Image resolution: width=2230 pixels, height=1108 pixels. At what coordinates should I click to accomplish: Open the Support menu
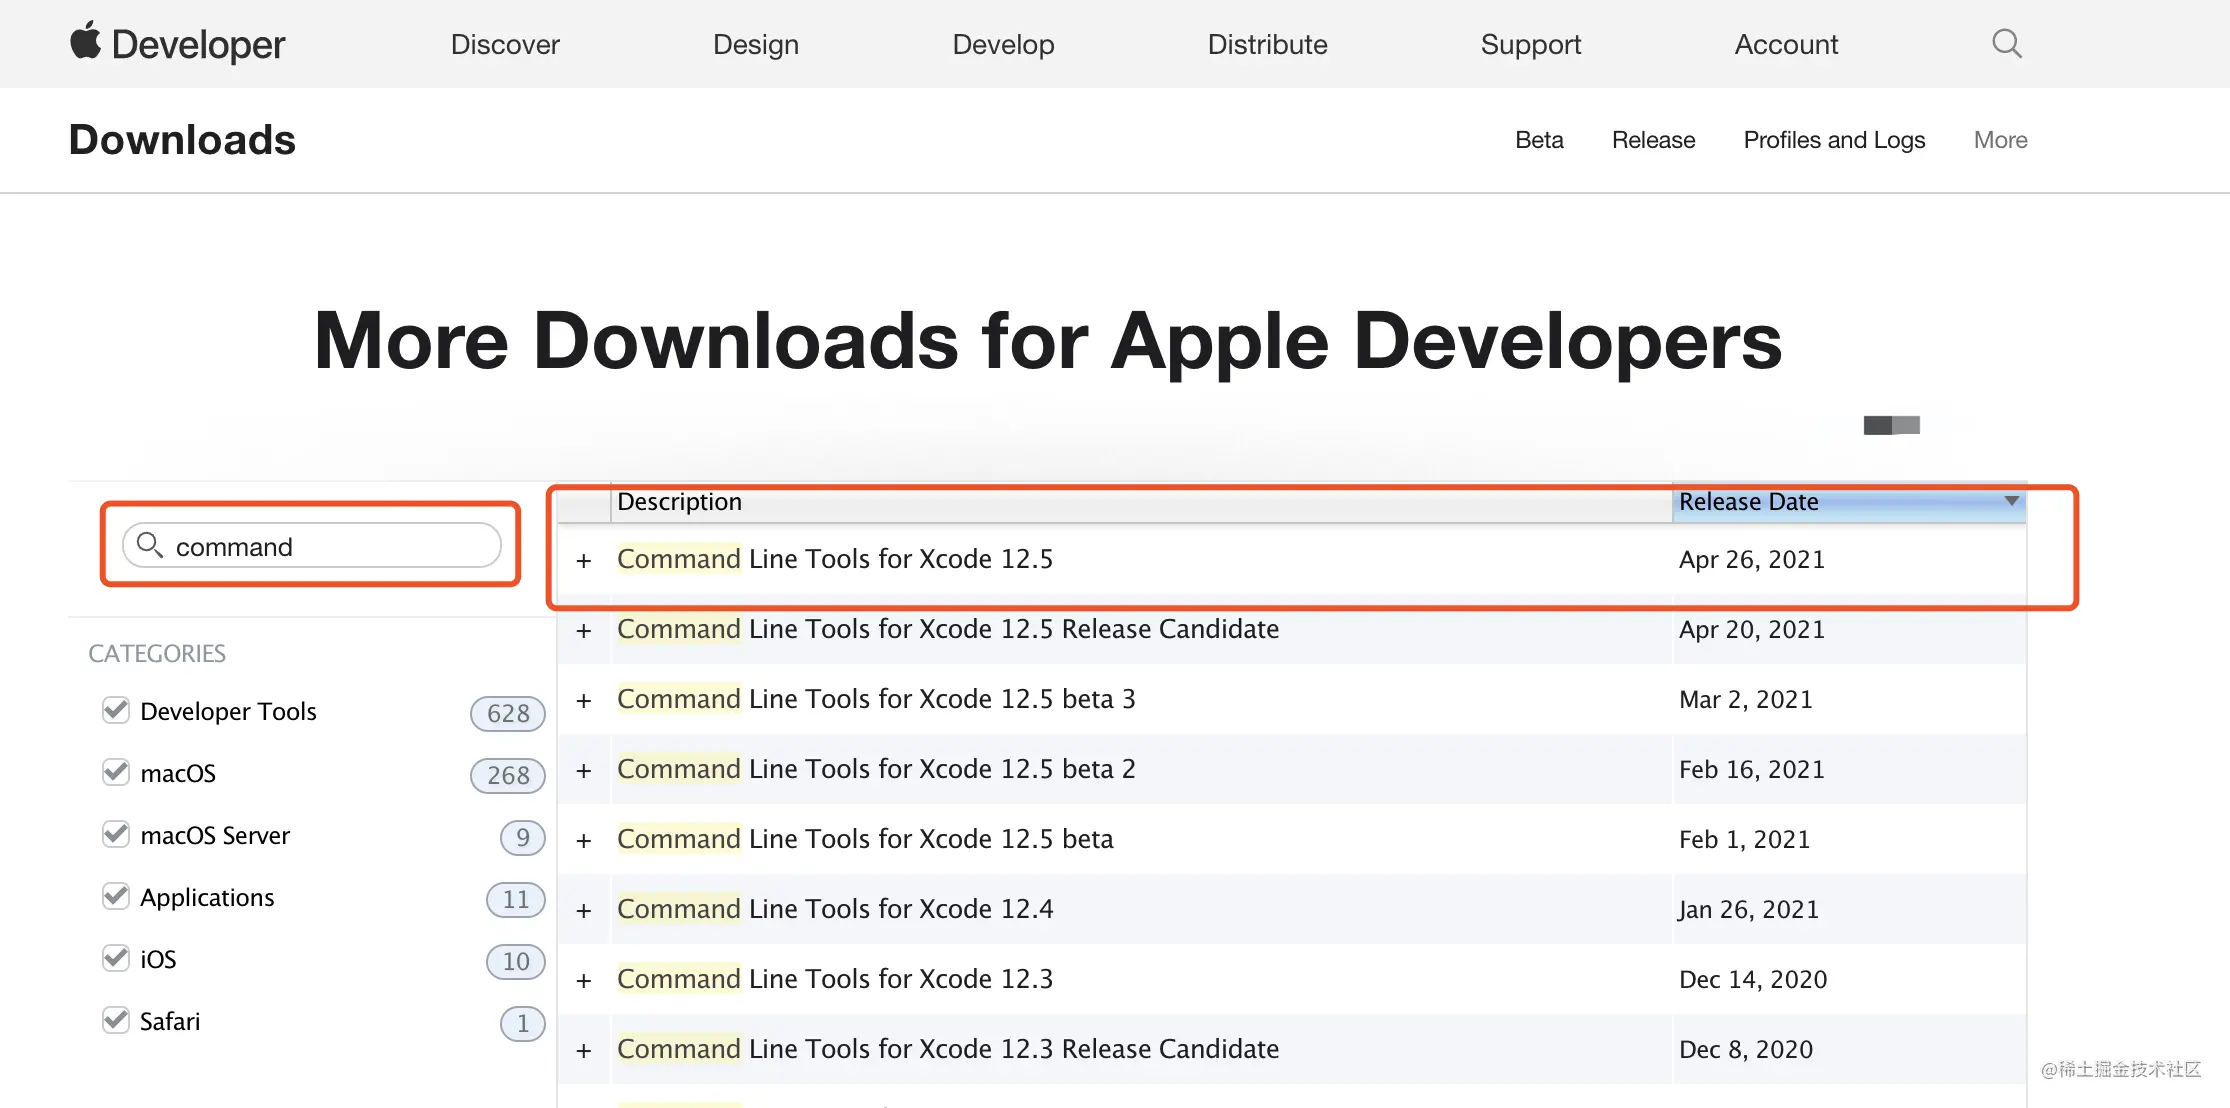pyautogui.click(x=1531, y=44)
